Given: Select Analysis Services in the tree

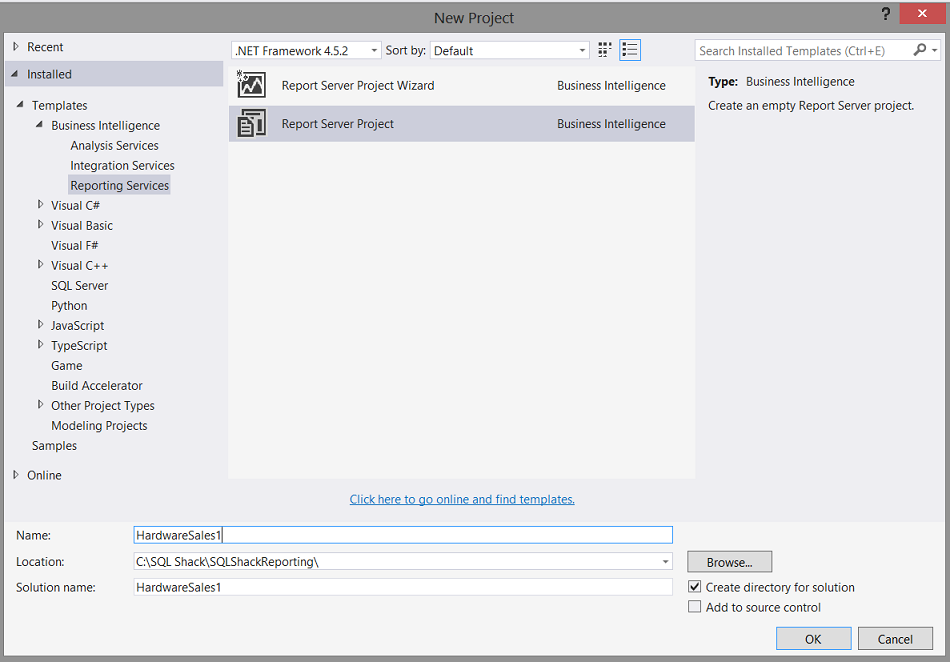Looking at the screenshot, I should click(115, 145).
